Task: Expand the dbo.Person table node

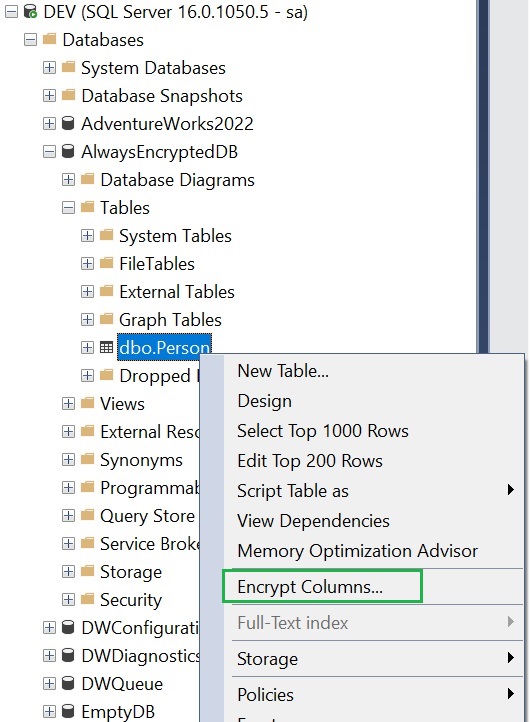Action: pyautogui.click(x=87, y=347)
